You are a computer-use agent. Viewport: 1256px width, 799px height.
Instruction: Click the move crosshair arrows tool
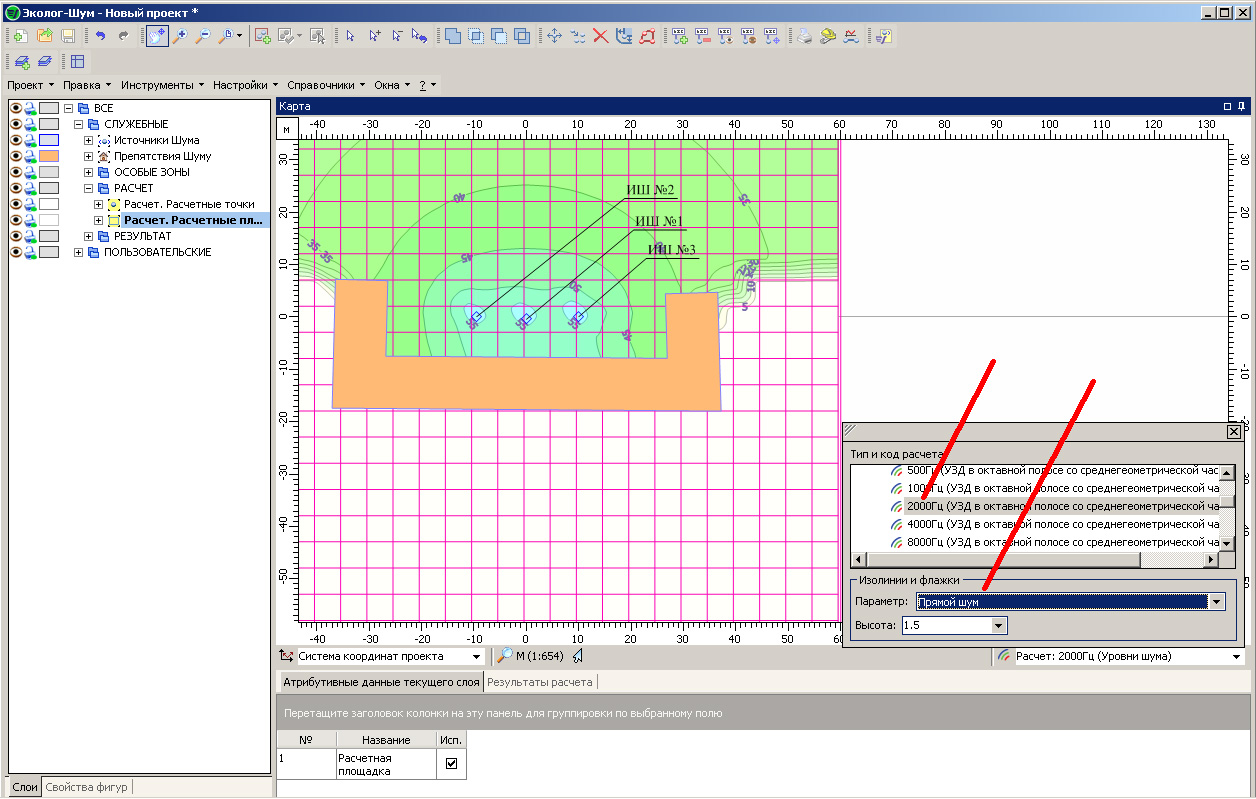554,36
